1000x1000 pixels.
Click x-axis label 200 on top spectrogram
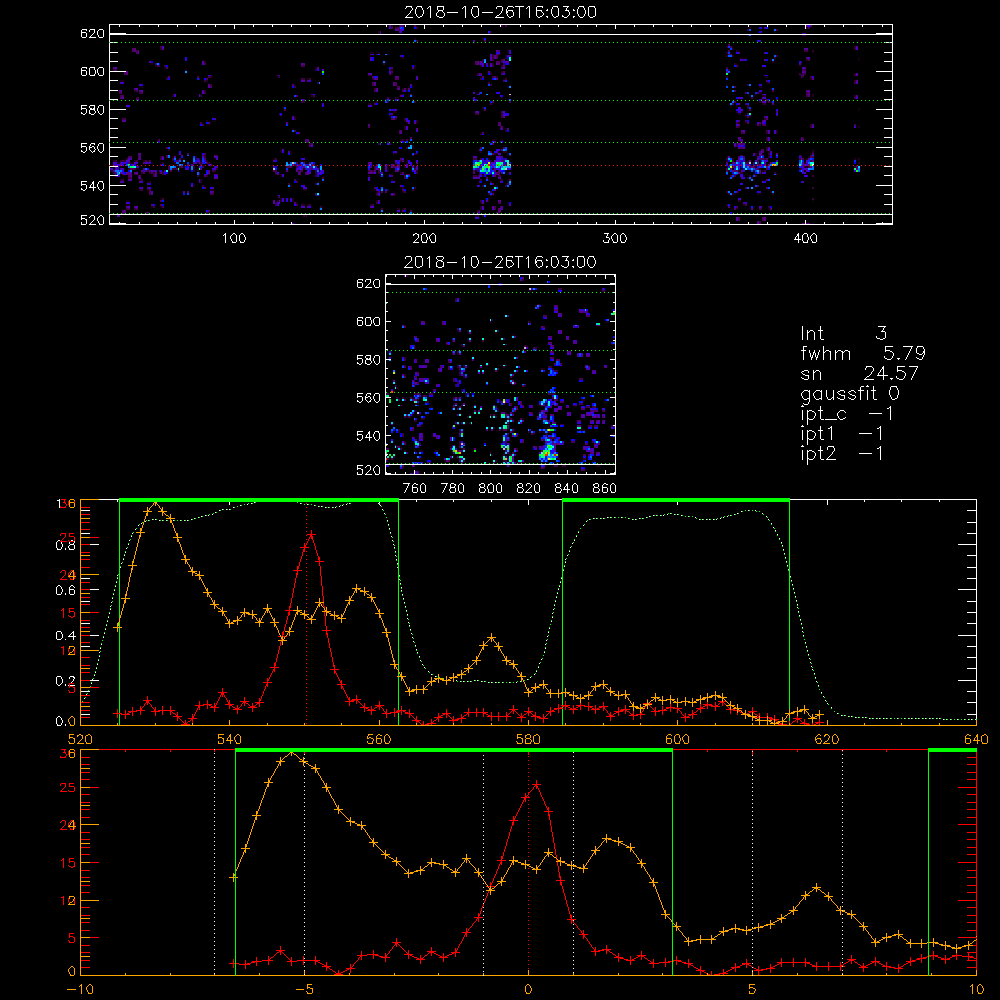coord(424,239)
